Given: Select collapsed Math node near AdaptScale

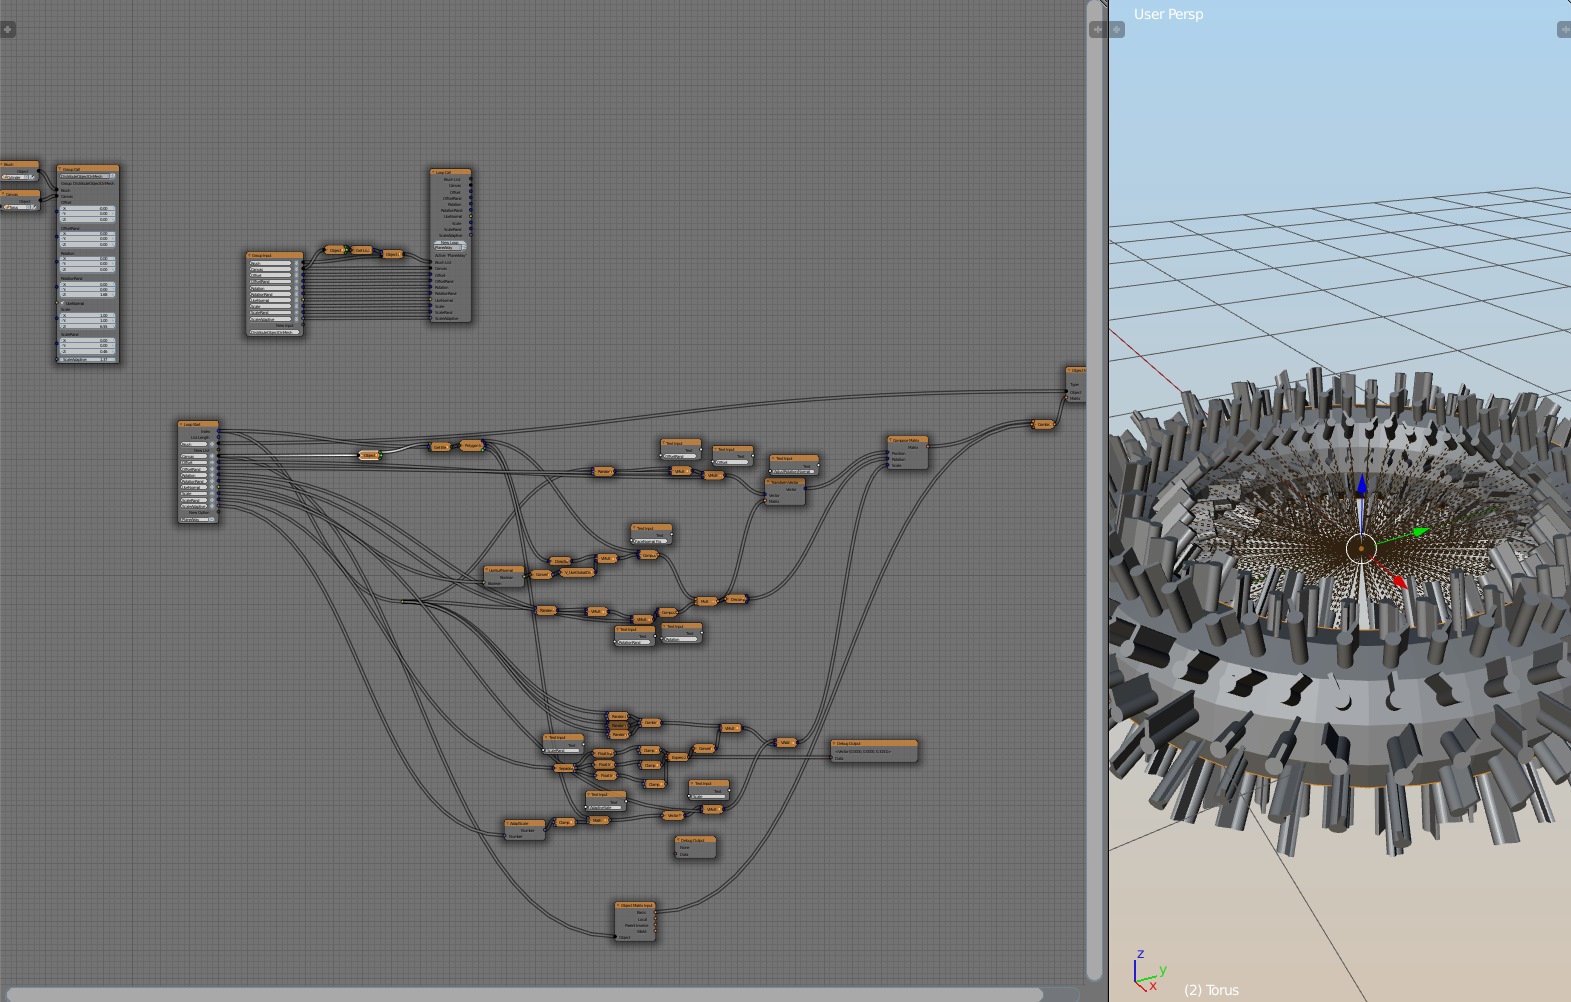Looking at the screenshot, I should click(598, 820).
